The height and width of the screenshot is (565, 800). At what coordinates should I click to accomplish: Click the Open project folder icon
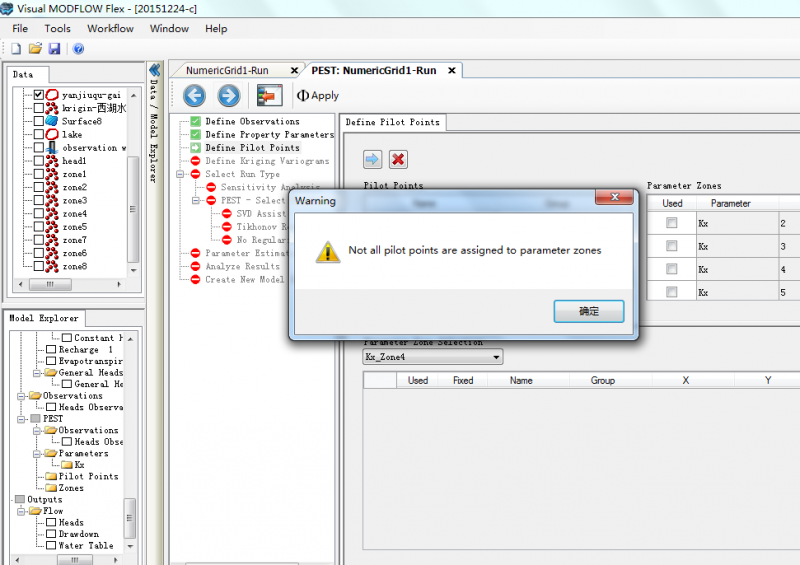[35, 48]
